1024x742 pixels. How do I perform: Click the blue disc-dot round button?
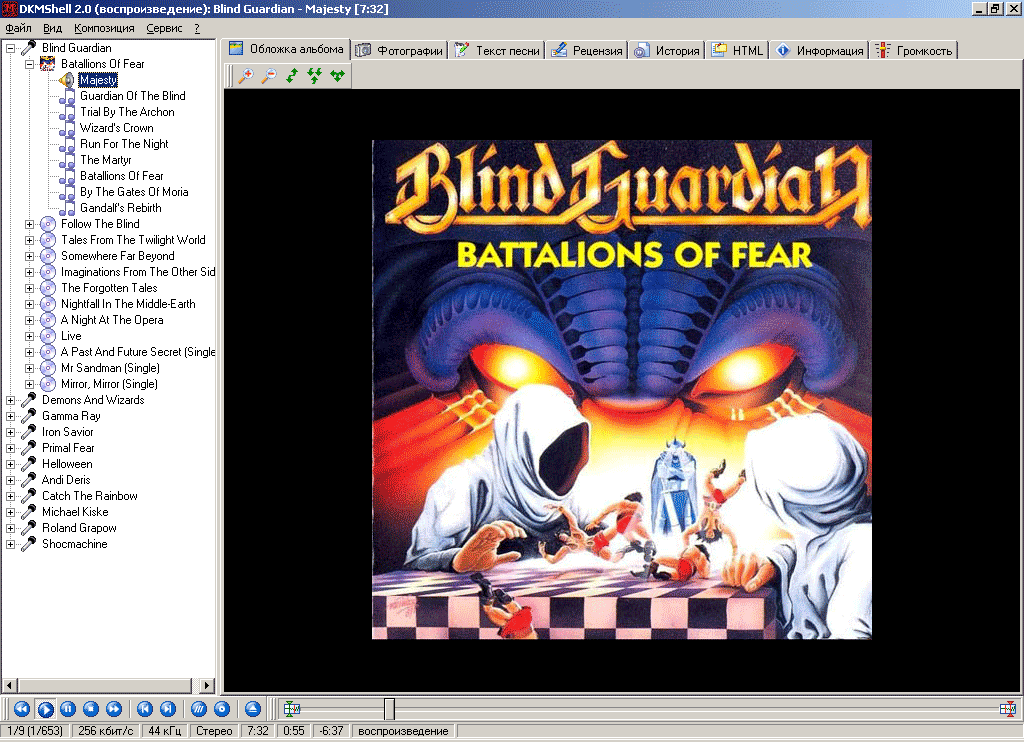[222, 709]
